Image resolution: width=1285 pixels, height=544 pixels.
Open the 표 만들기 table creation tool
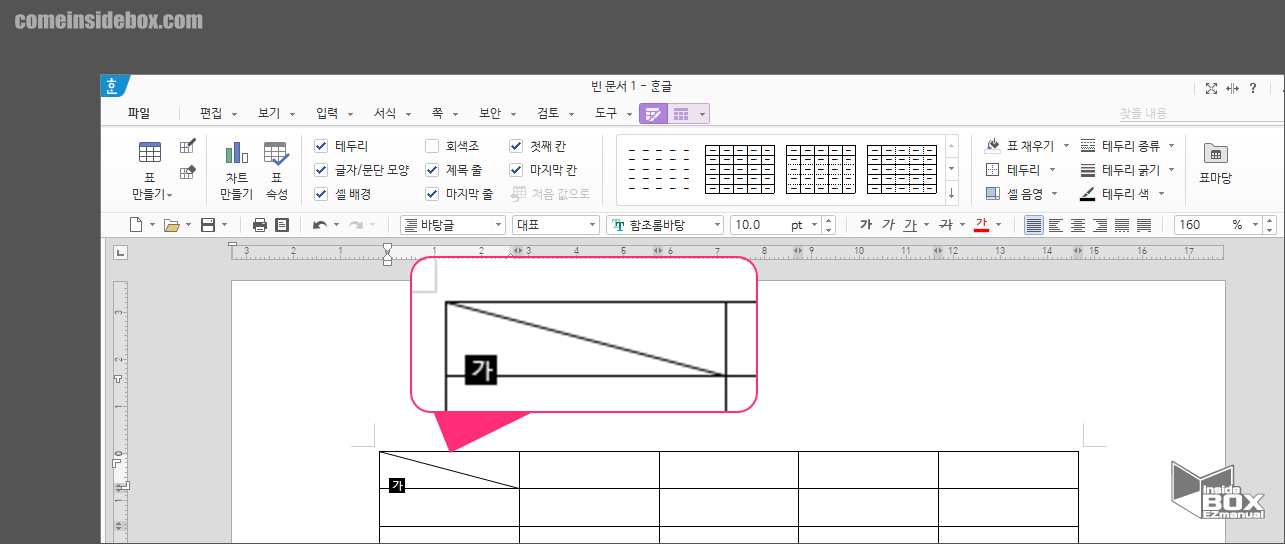click(150, 170)
